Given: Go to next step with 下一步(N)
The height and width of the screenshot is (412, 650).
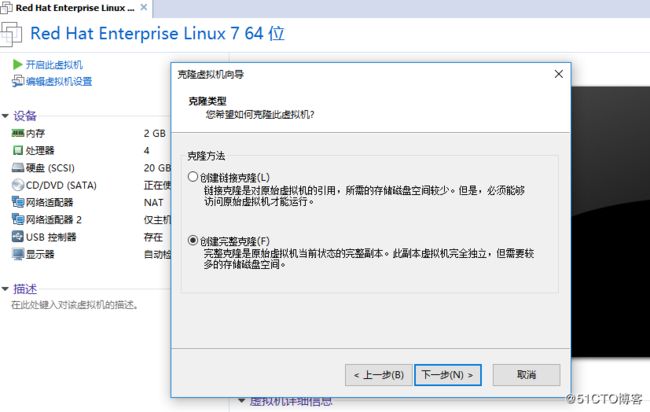Looking at the screenshot, I should pos(448,375).
